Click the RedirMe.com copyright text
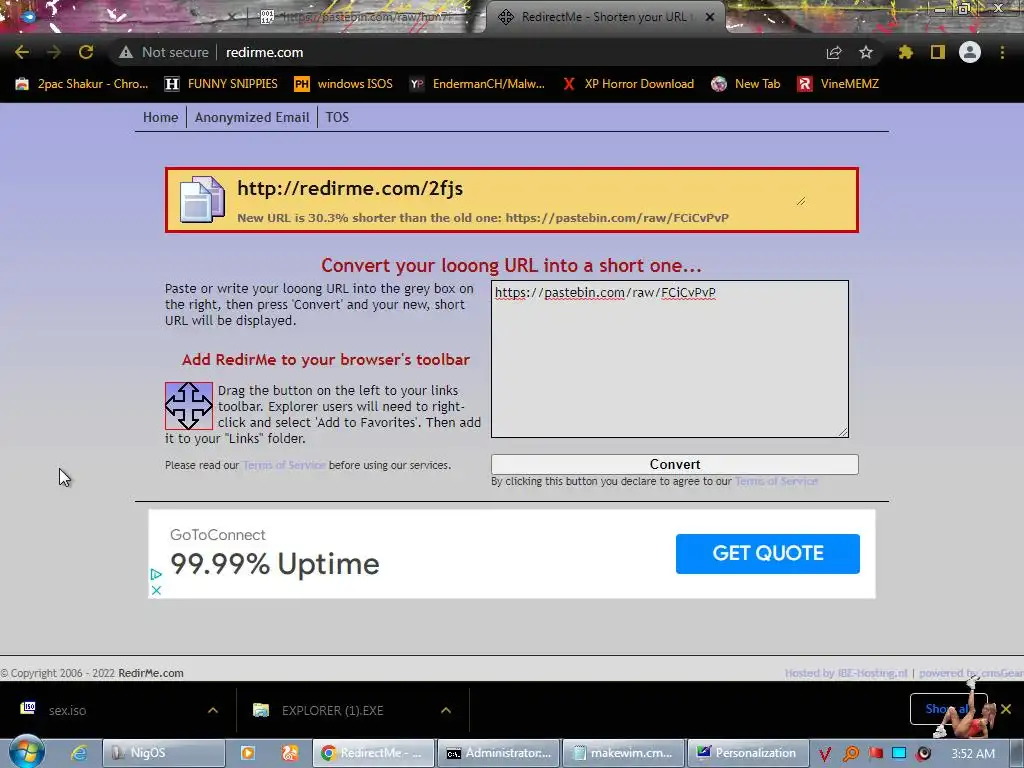The image size is (1024, 768). (x=151, y=673)
